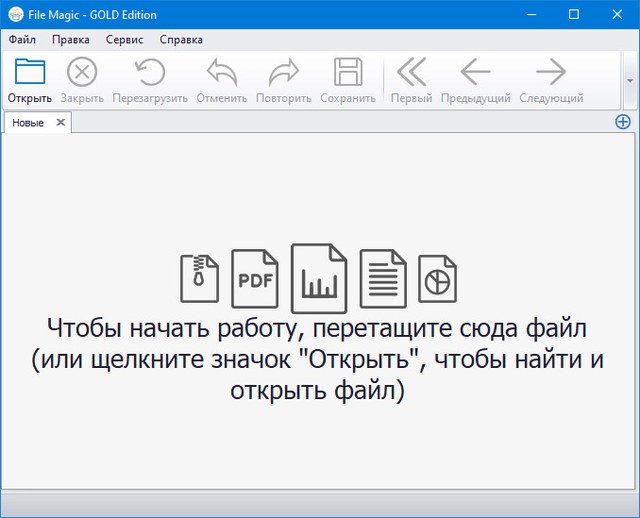This screenshot has height=518, width=640.
Task: Open the Файл menu
Action: 22,40
